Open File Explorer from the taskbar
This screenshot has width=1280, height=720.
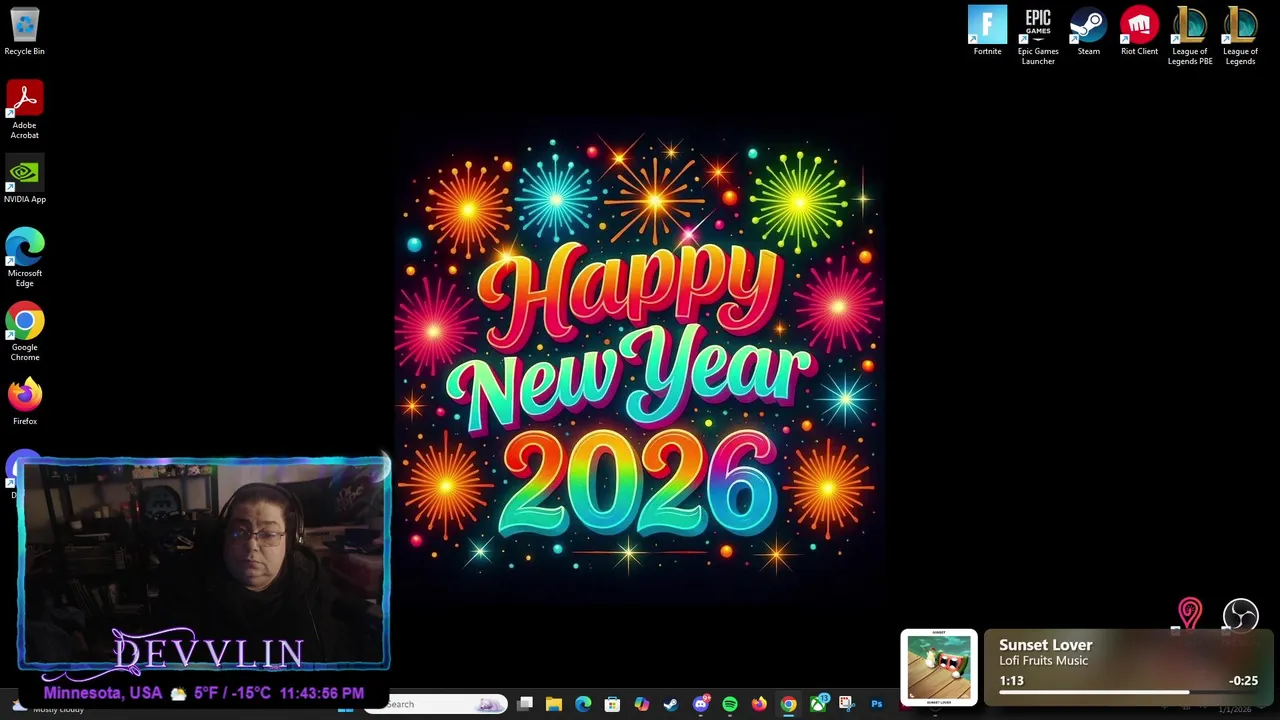pyautogui.click(x=553, y=704)
